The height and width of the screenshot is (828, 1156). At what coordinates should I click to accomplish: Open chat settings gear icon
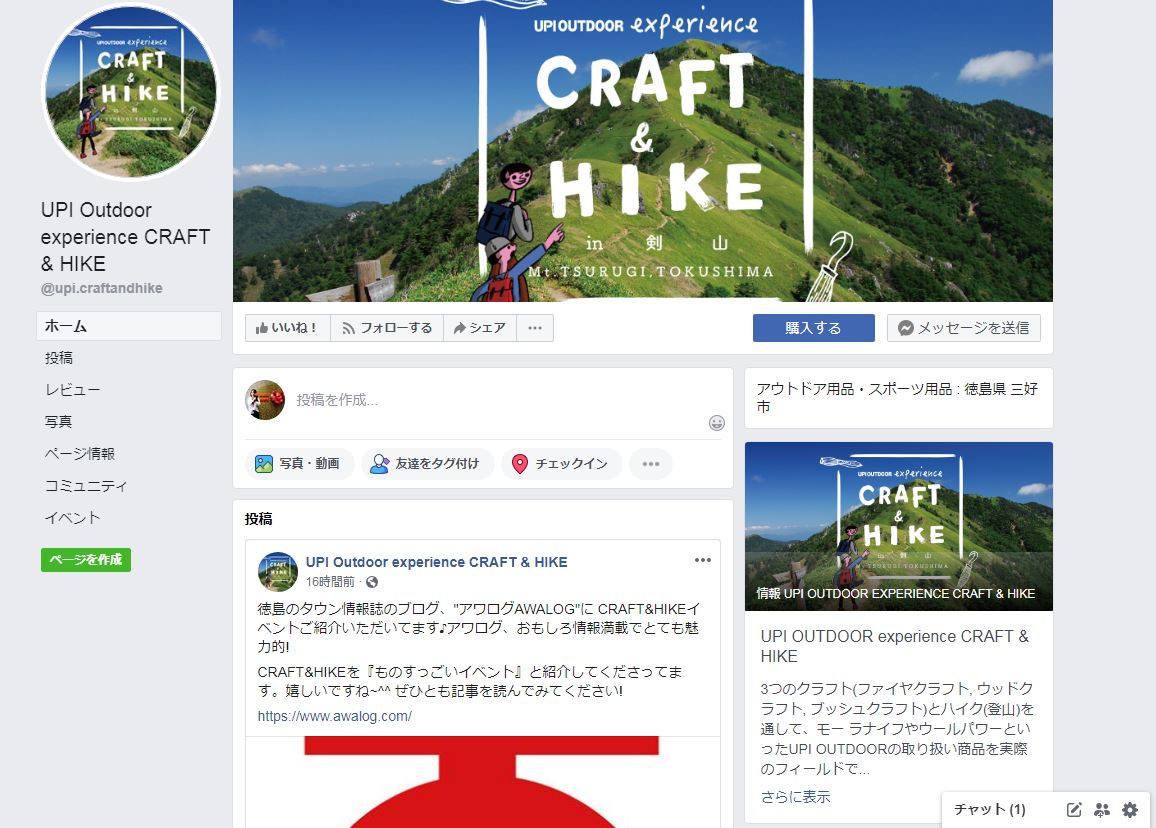click(1130, 810)
